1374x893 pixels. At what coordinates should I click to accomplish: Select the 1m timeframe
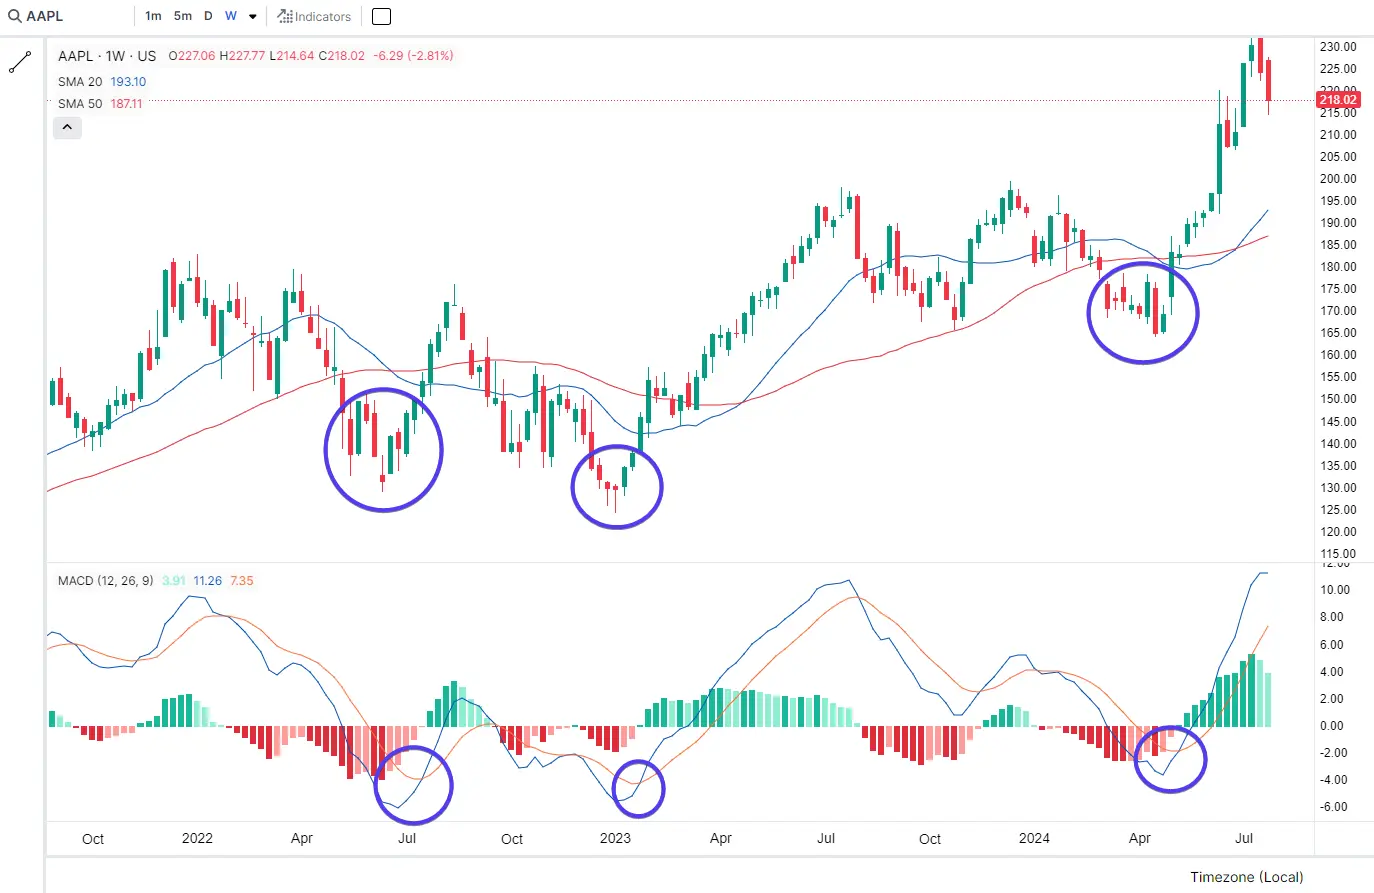pos(153,16)
